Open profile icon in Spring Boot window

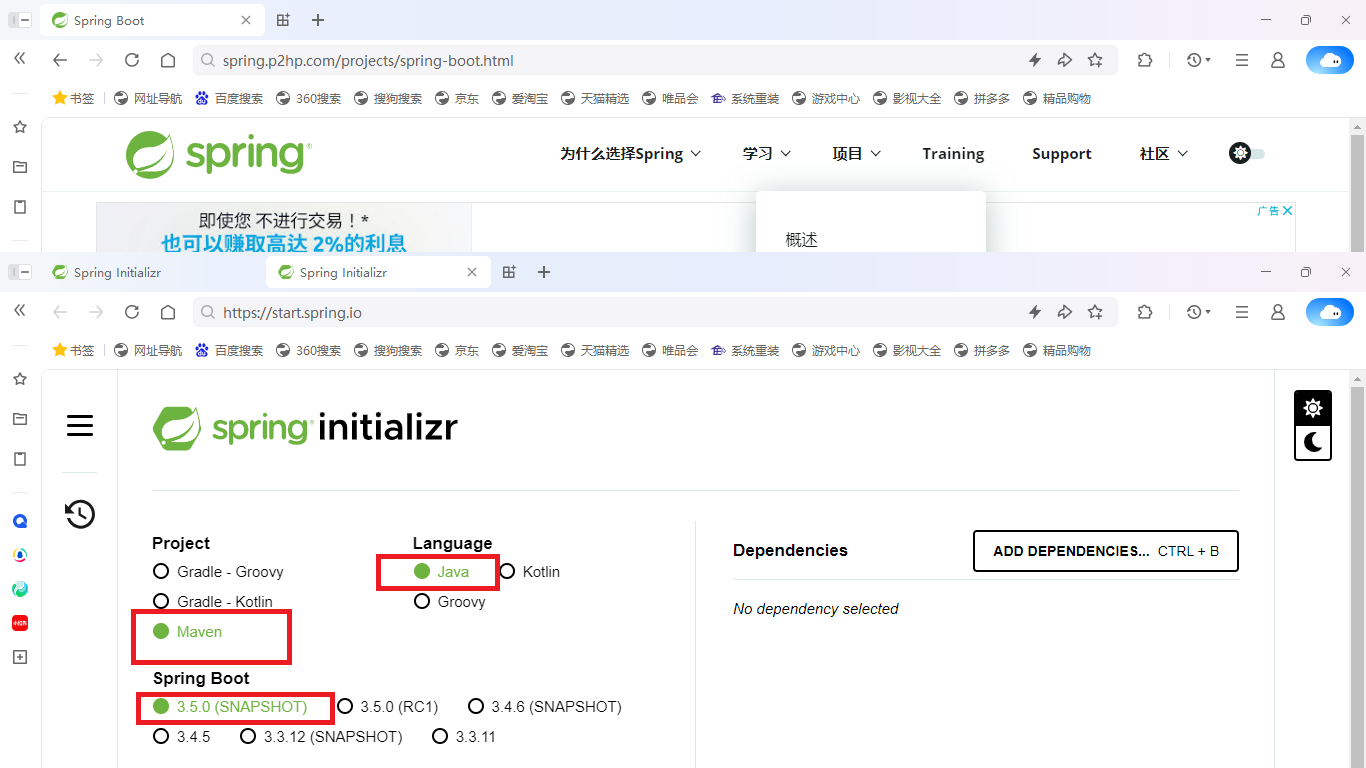click(1278, 60)
